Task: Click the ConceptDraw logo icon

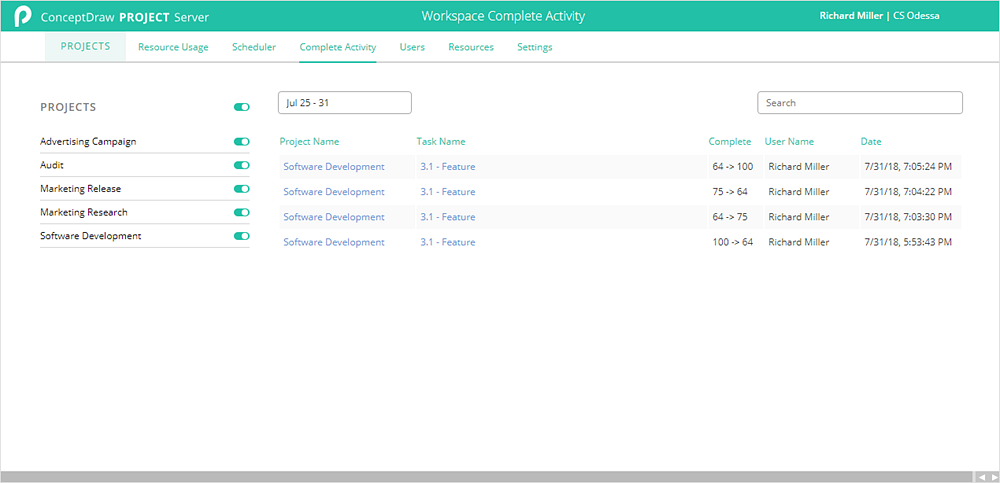Action: [x=22, y=16]
